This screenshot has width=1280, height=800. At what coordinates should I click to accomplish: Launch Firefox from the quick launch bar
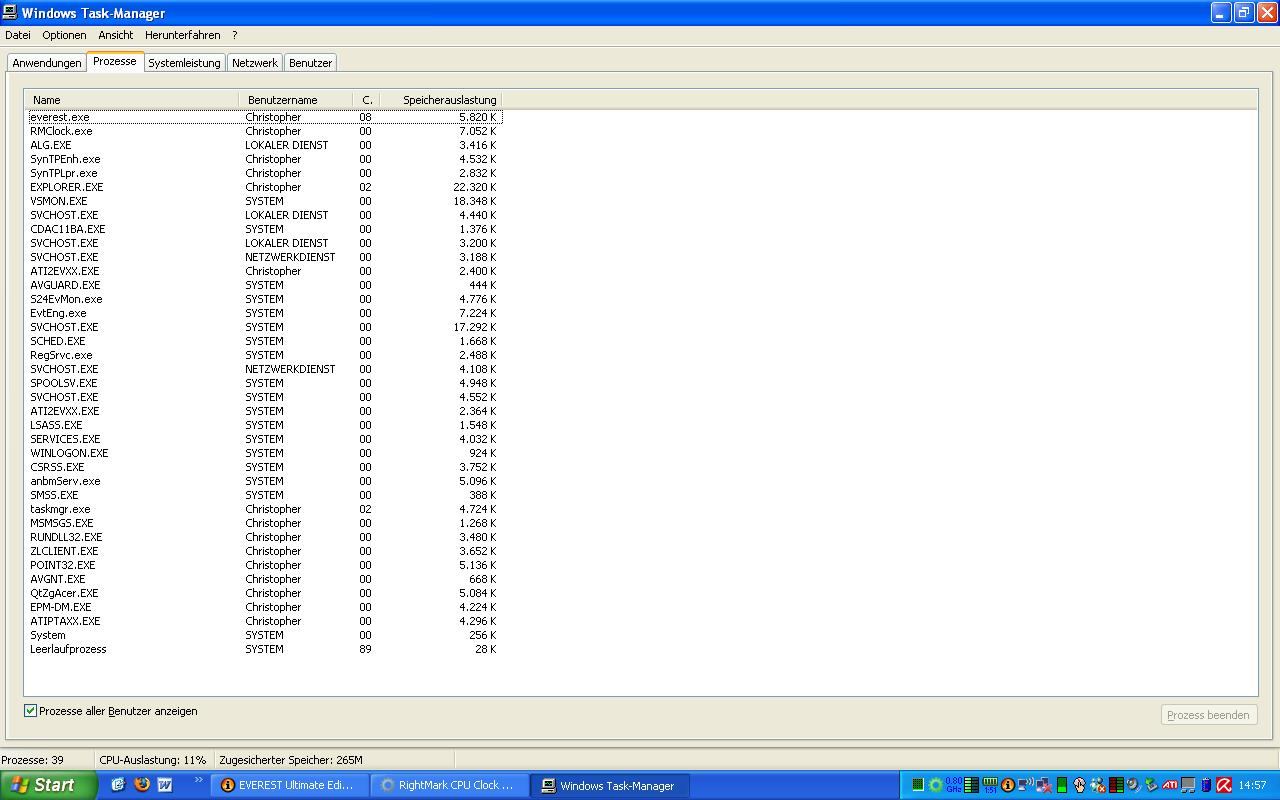pos(142,785)
